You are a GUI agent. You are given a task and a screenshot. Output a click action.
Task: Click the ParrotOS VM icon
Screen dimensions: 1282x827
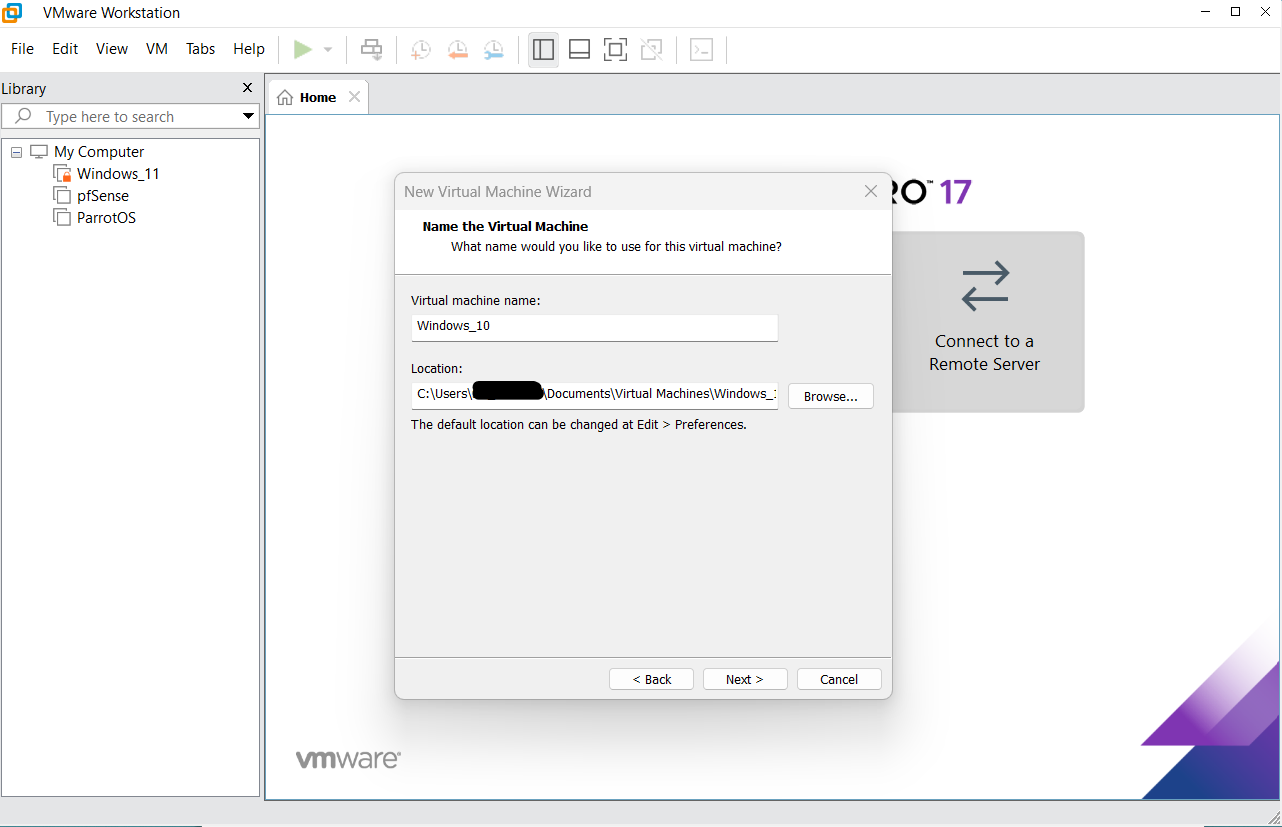(x=62, y=218)
